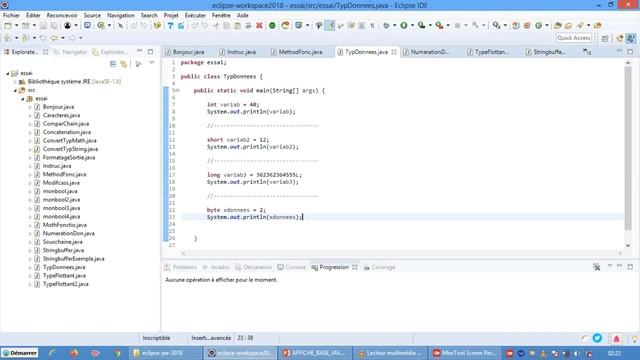
Task: Click the Coverage run icon
Action: click(421, 25)
